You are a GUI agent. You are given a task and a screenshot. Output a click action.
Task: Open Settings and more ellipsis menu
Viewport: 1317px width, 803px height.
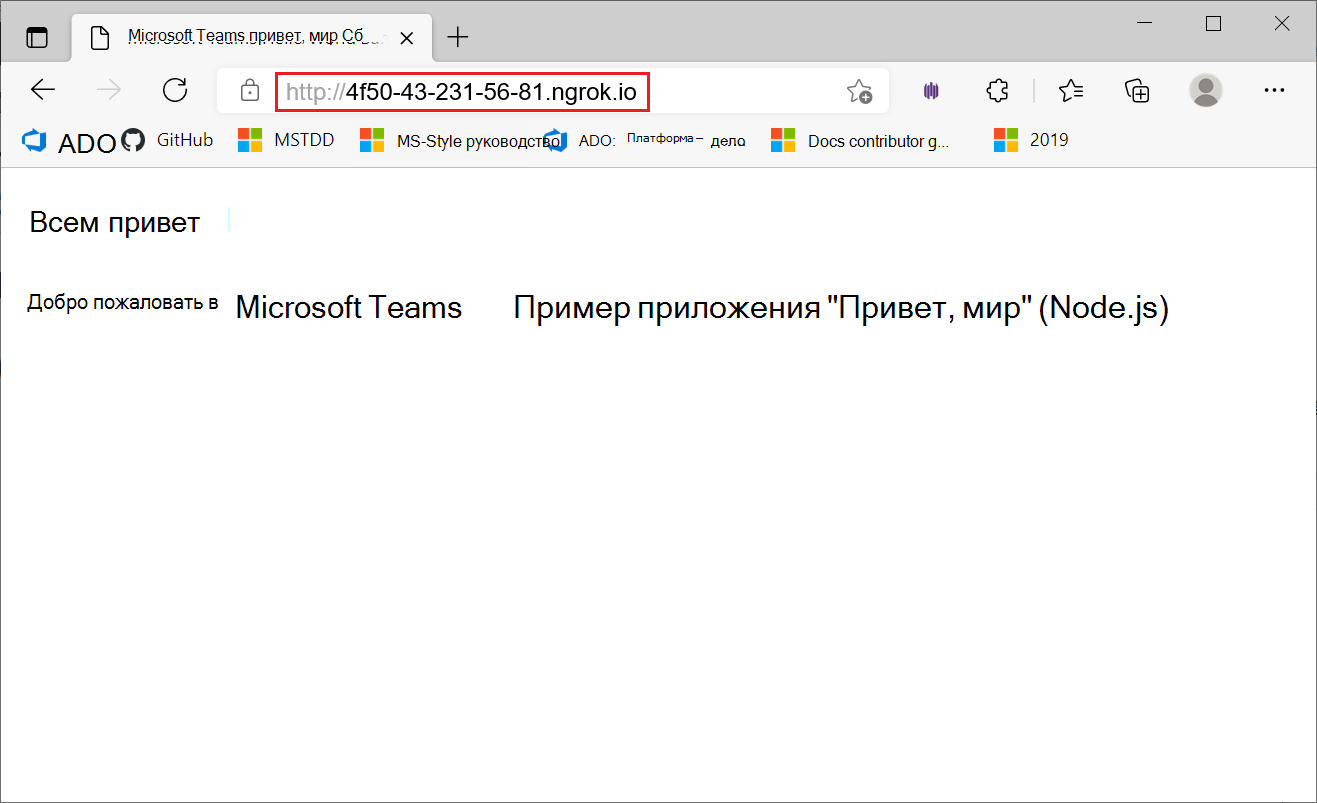(x=1274, y=90)
